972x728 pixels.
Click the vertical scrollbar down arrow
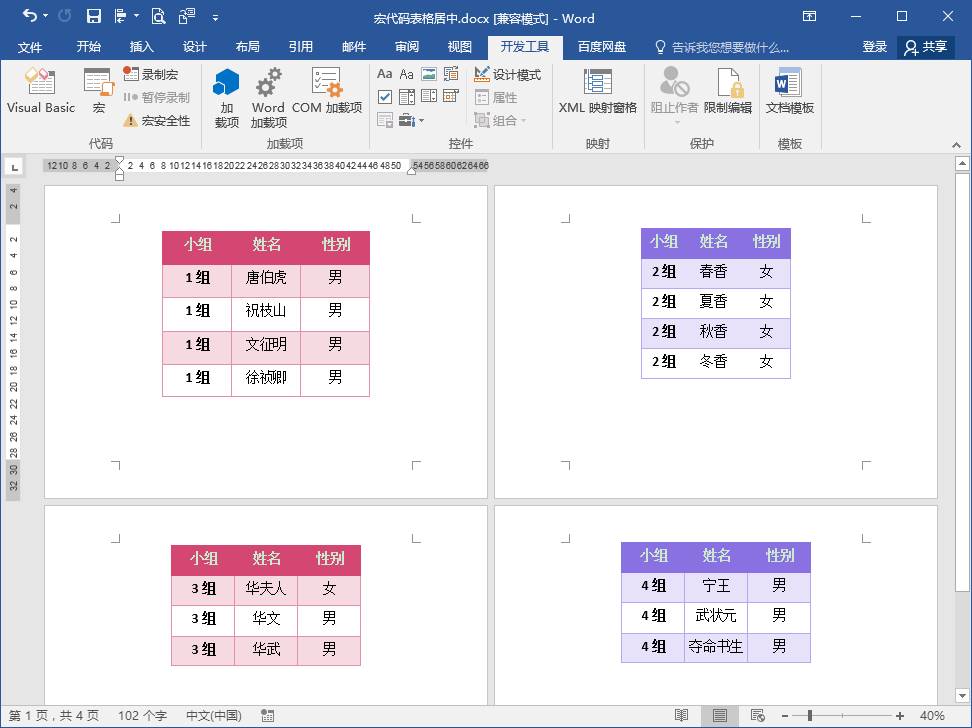(x=962, y=696)
